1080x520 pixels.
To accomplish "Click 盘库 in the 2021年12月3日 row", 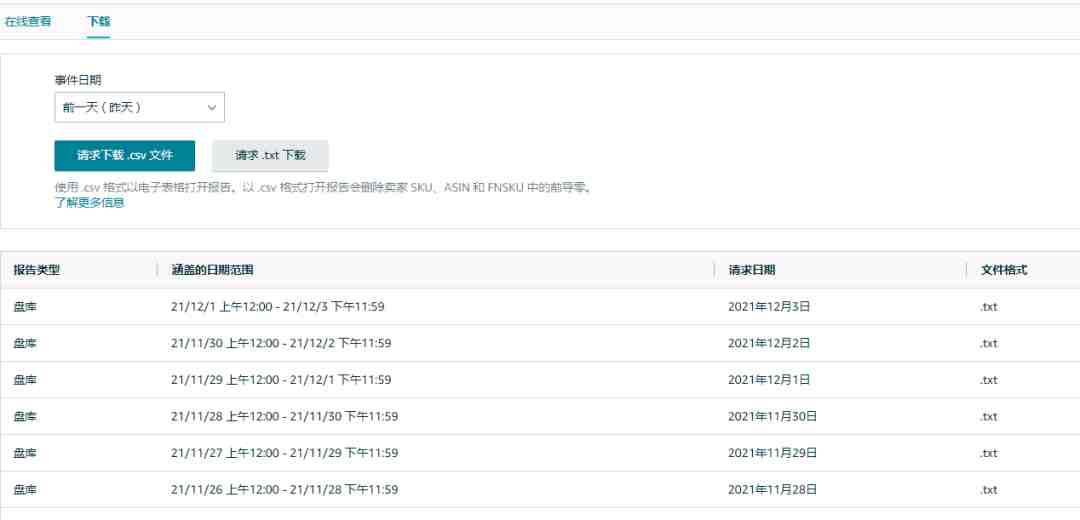I will (x=25, y=306).
